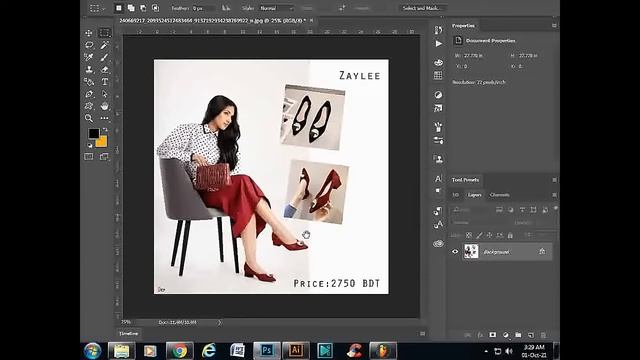This screenshot has width=640, height=360.
Task: Create a new layer group folder
Action: tap(518, 335)
